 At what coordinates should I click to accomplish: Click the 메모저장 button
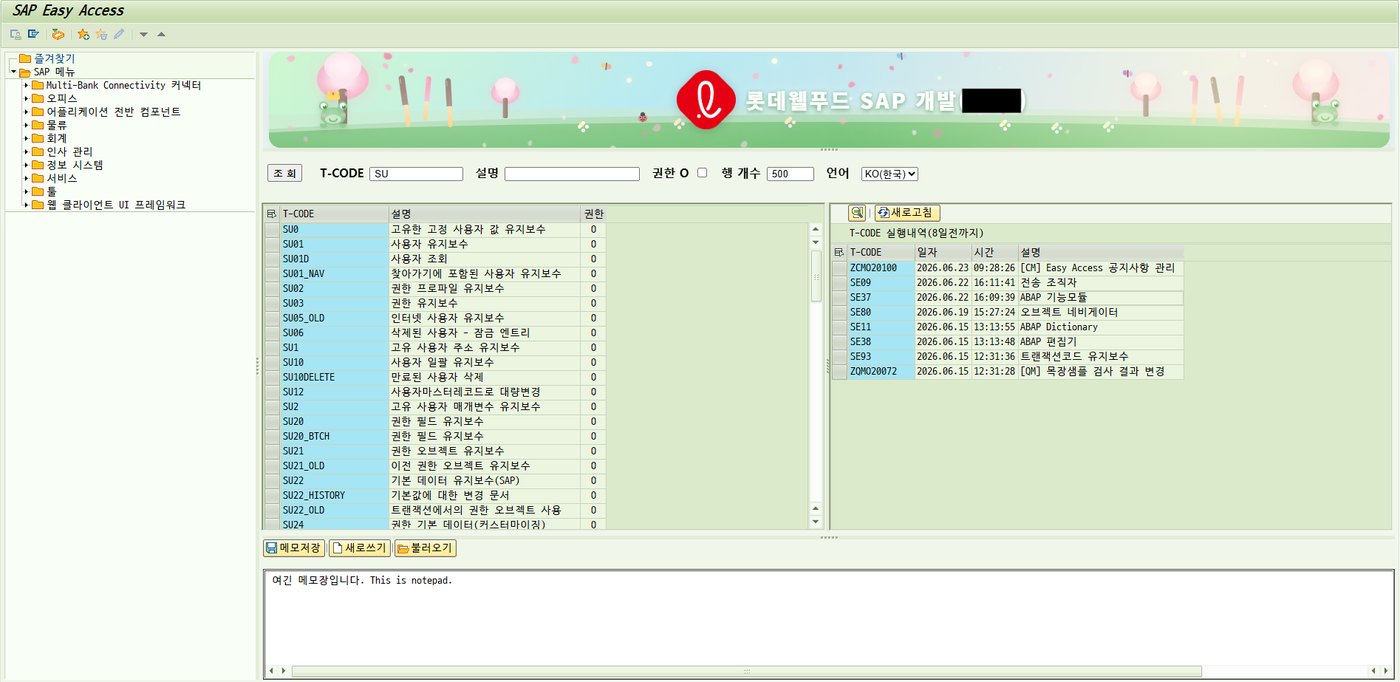(x=293, y=548)
